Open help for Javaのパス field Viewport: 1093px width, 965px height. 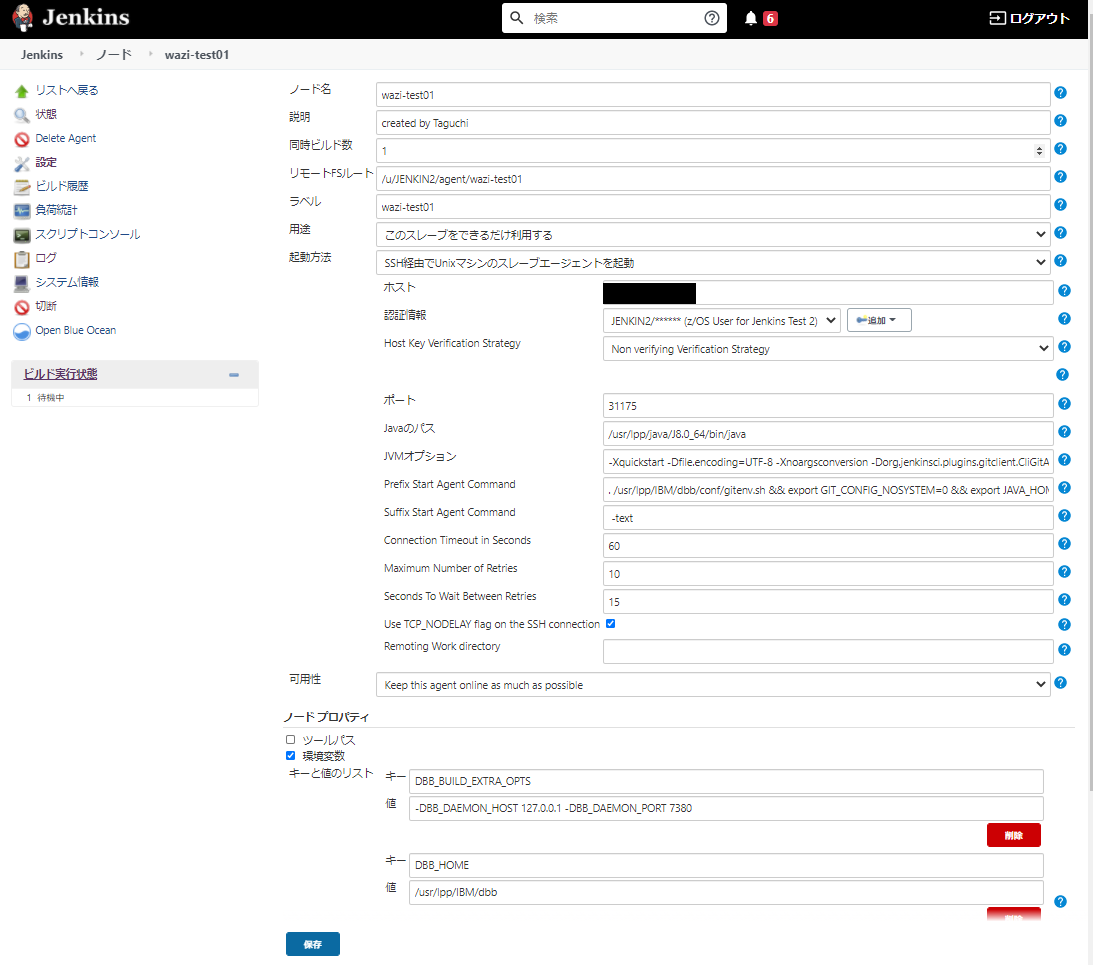pyautogui.click(x=1064, y=432)
